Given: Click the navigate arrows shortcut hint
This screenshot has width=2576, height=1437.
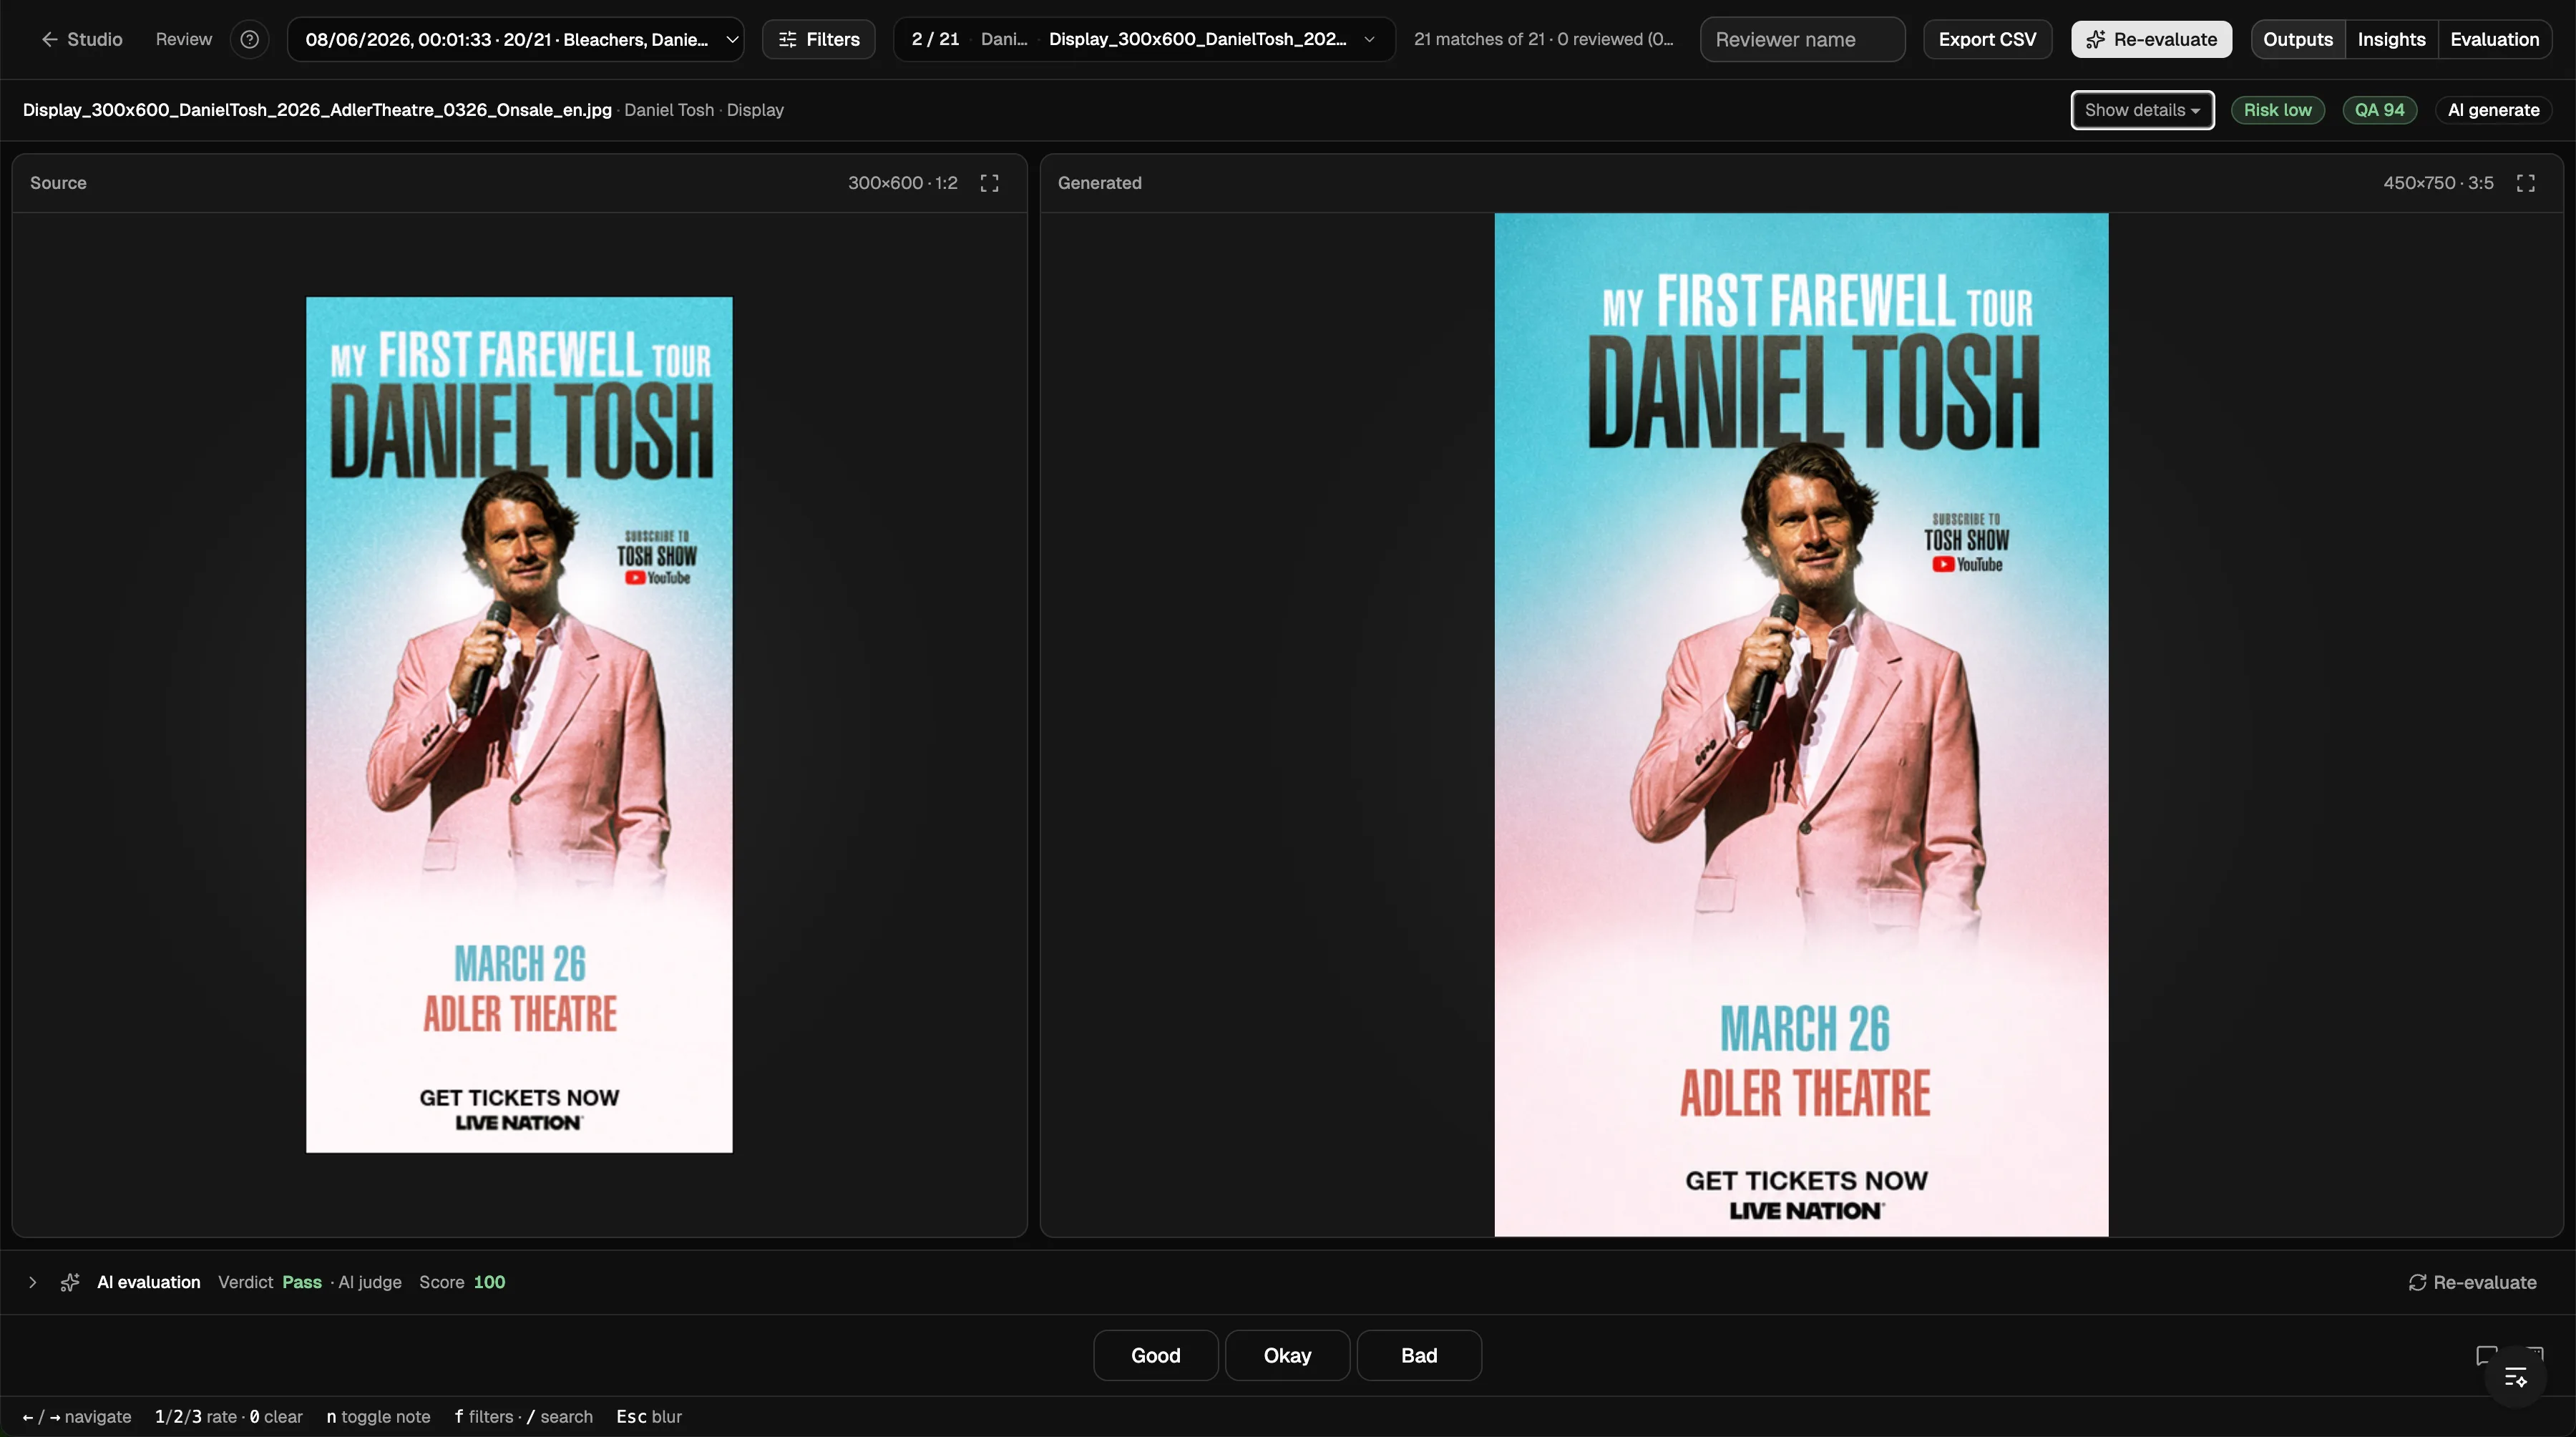Looking at the screenshot, I should [77, 1416].
